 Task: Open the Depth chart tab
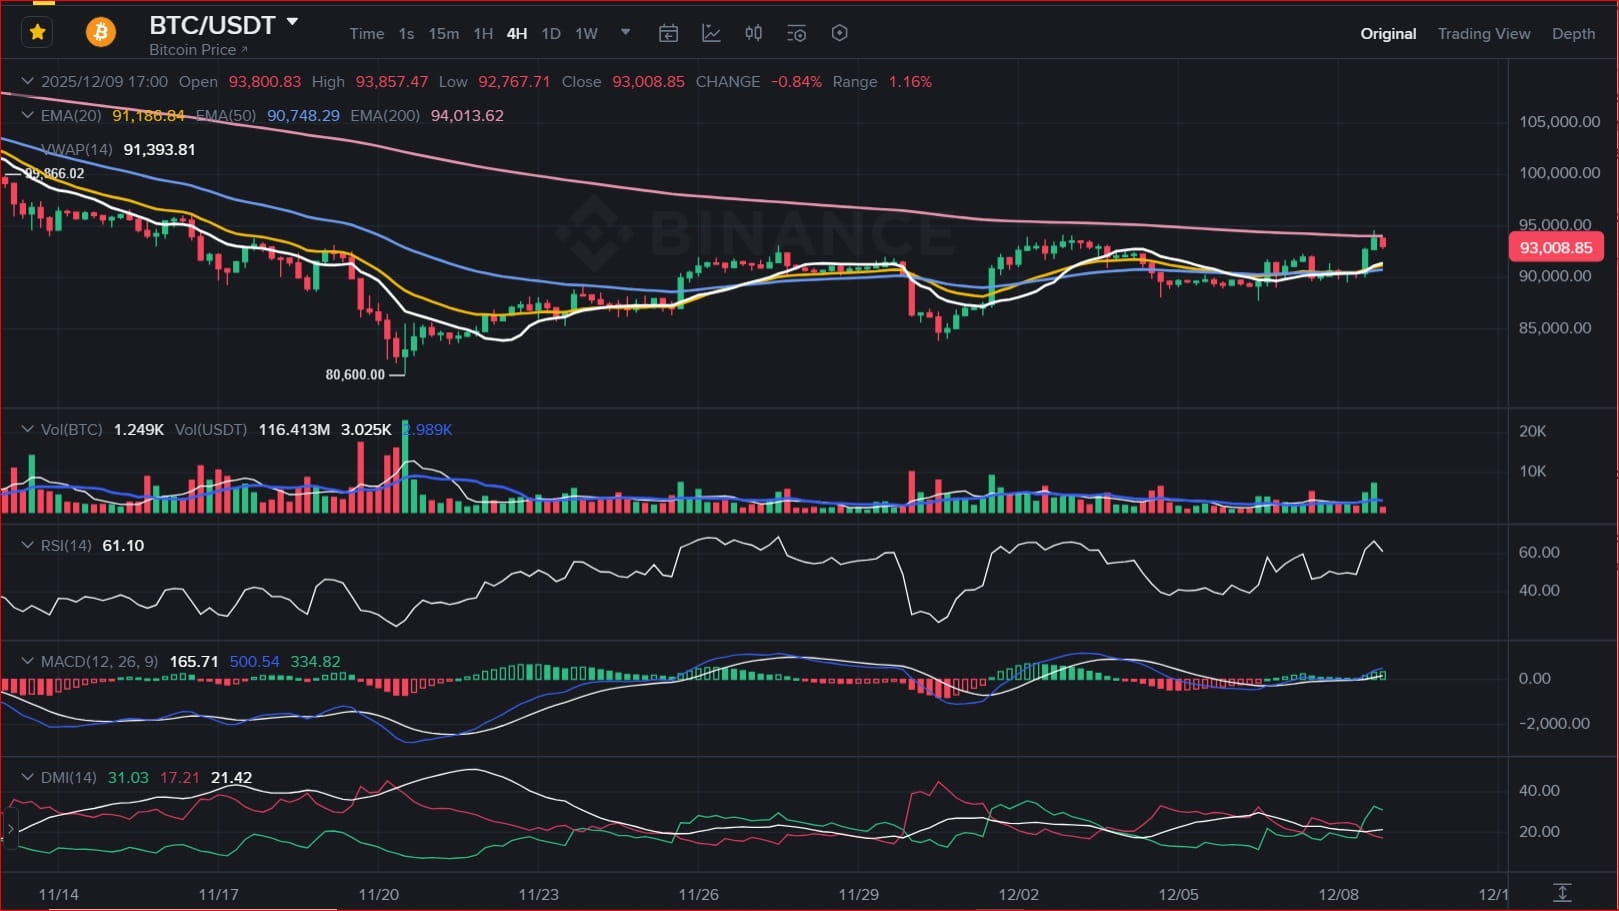[x=1573, y=34]
